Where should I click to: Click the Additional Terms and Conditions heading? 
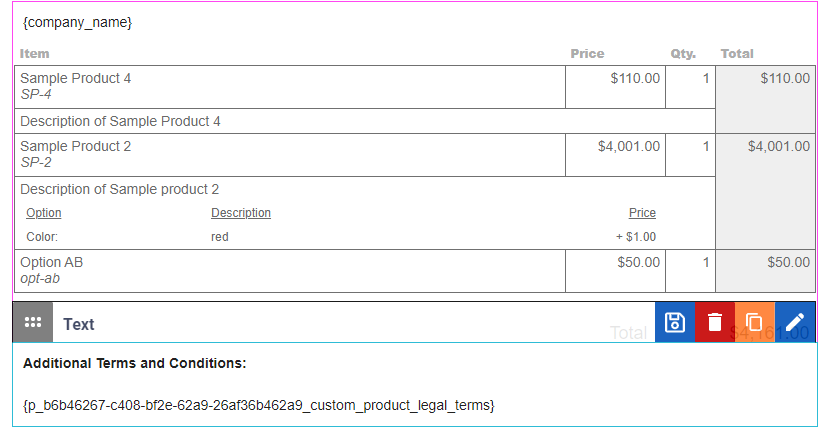(x=135, y=363)
